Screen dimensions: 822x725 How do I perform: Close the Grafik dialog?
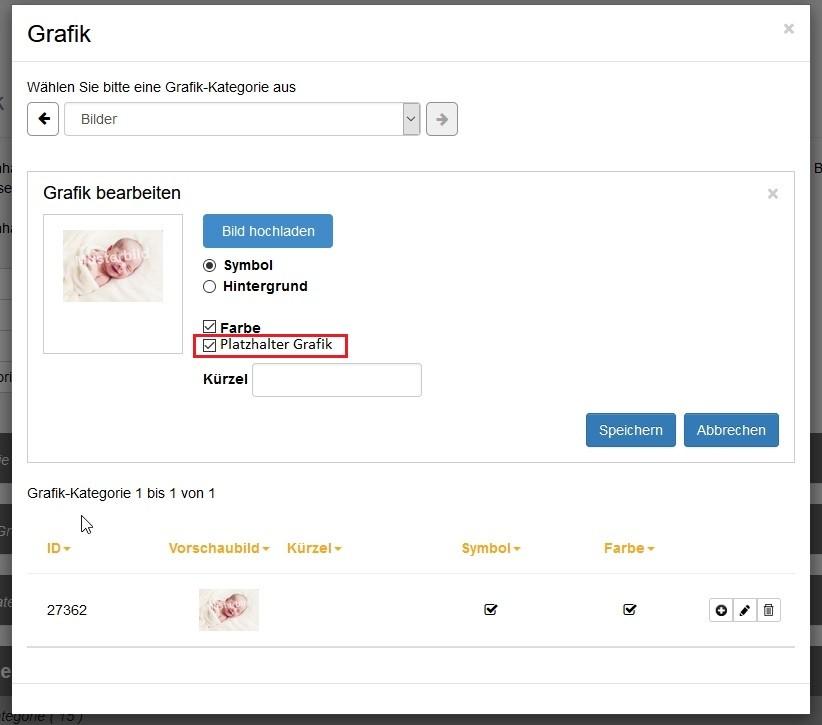coord(788,29)
